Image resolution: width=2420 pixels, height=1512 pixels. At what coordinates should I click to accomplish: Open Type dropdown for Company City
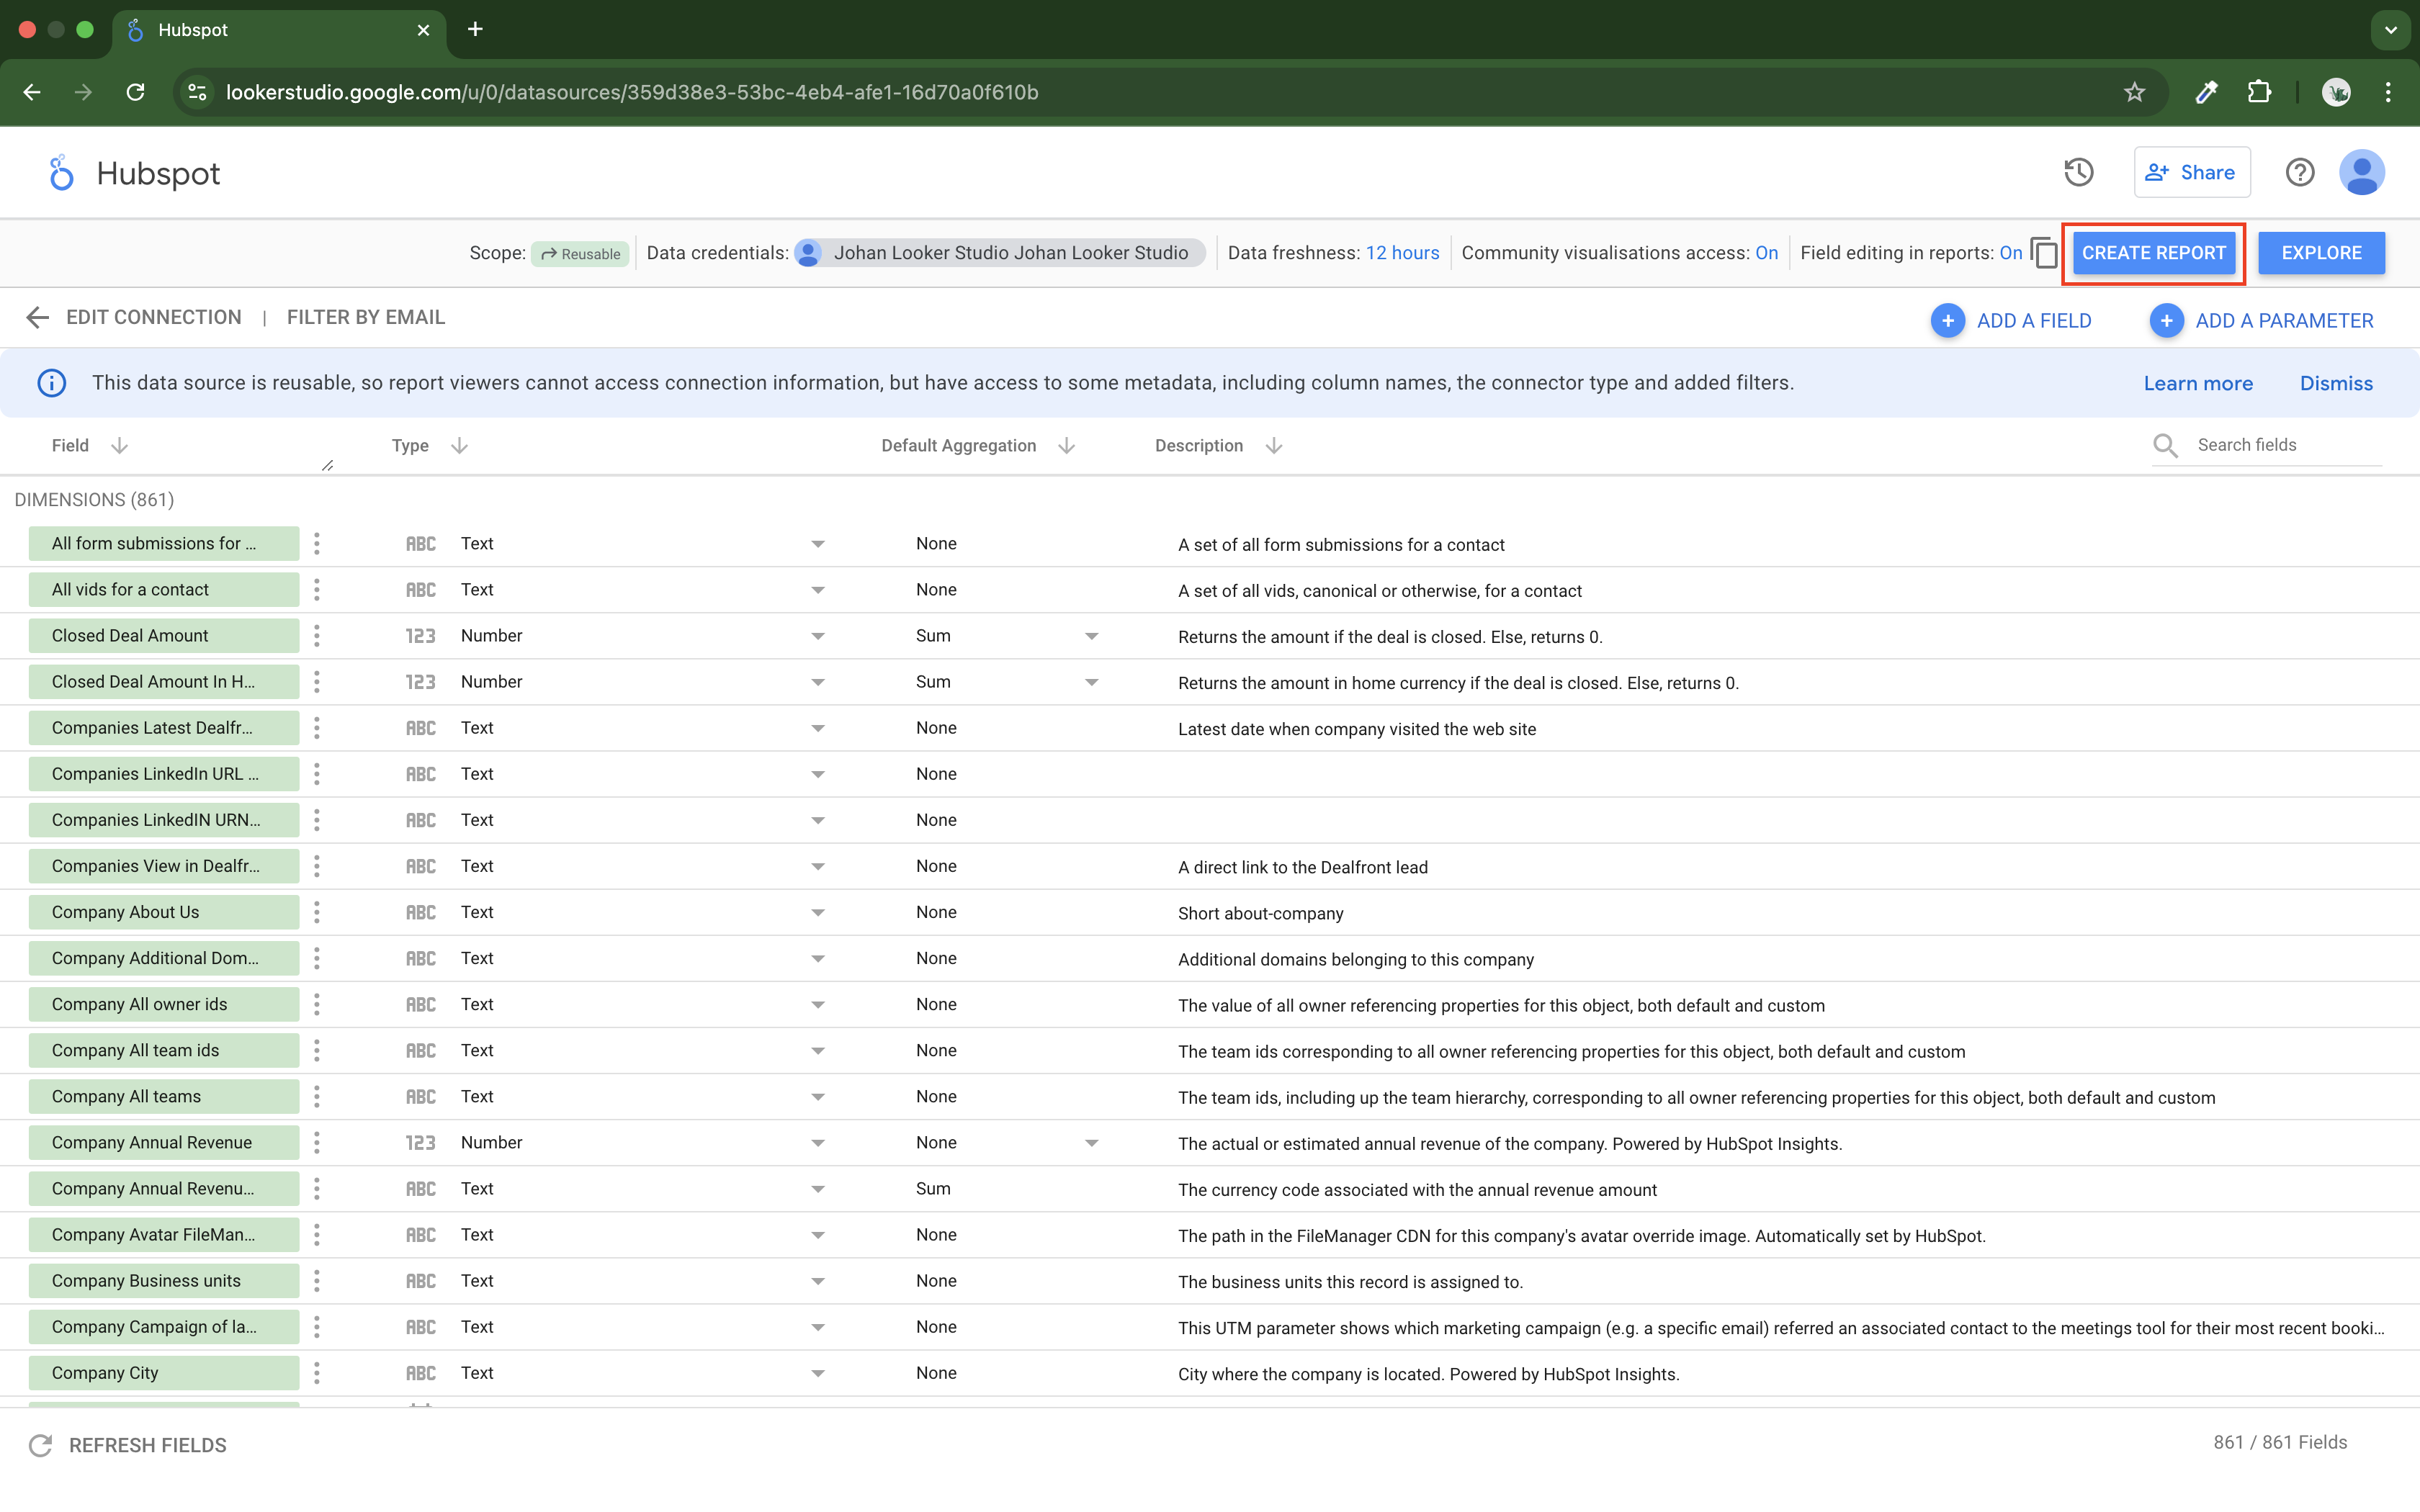point(818,1373)
